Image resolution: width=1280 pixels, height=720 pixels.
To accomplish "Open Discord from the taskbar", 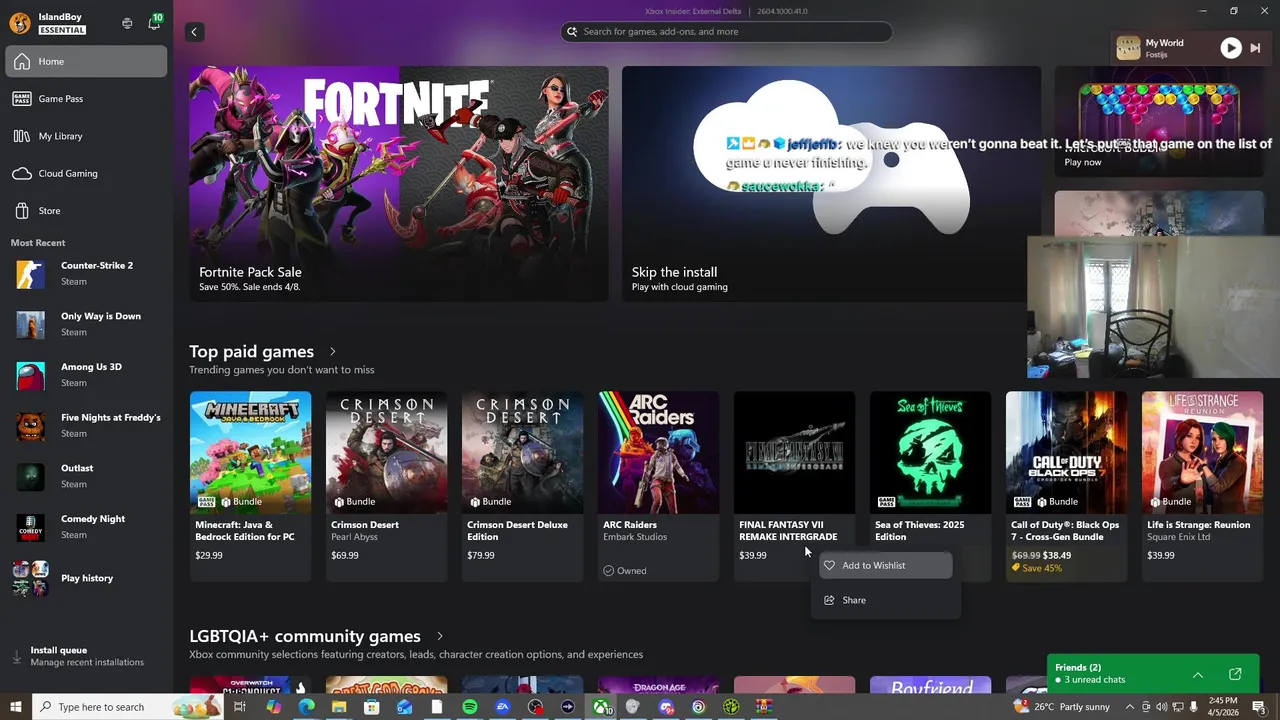I will click(x=666, y=707).
